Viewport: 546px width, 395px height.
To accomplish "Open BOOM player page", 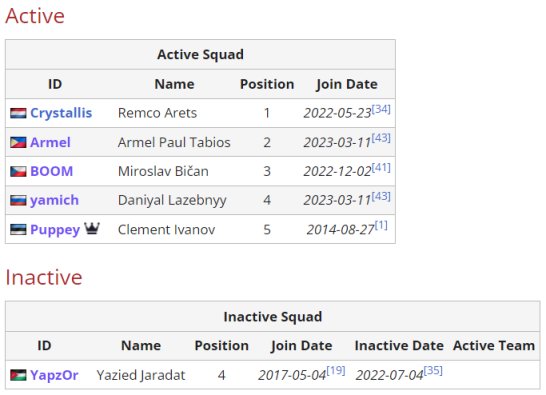I will pos(52,171).
